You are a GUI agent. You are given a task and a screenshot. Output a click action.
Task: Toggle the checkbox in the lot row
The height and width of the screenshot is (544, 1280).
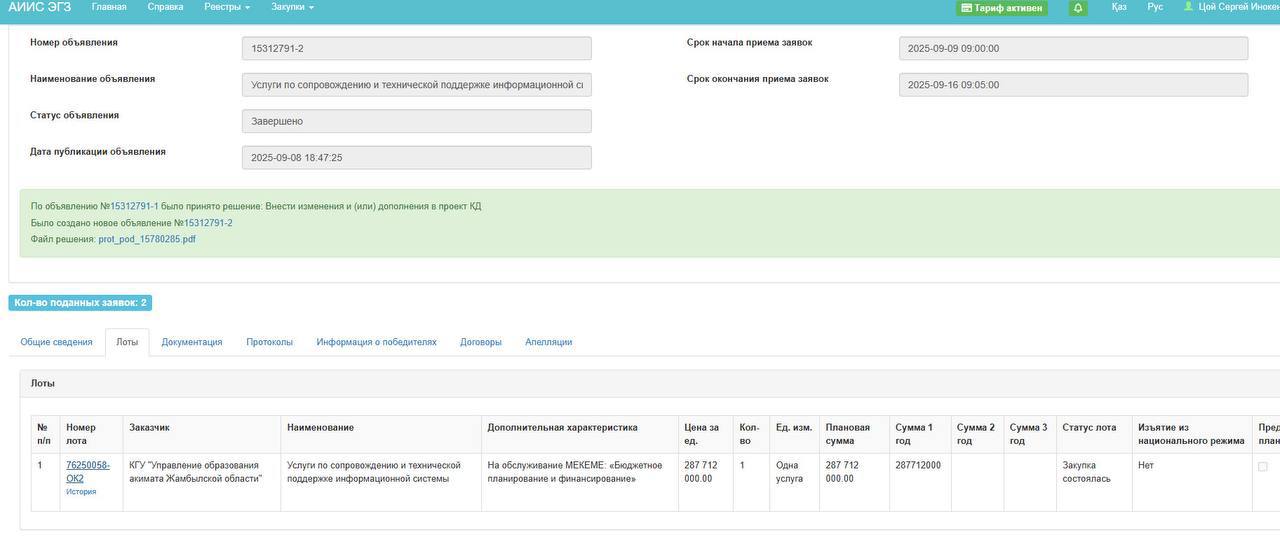(x=1262, y=466)
